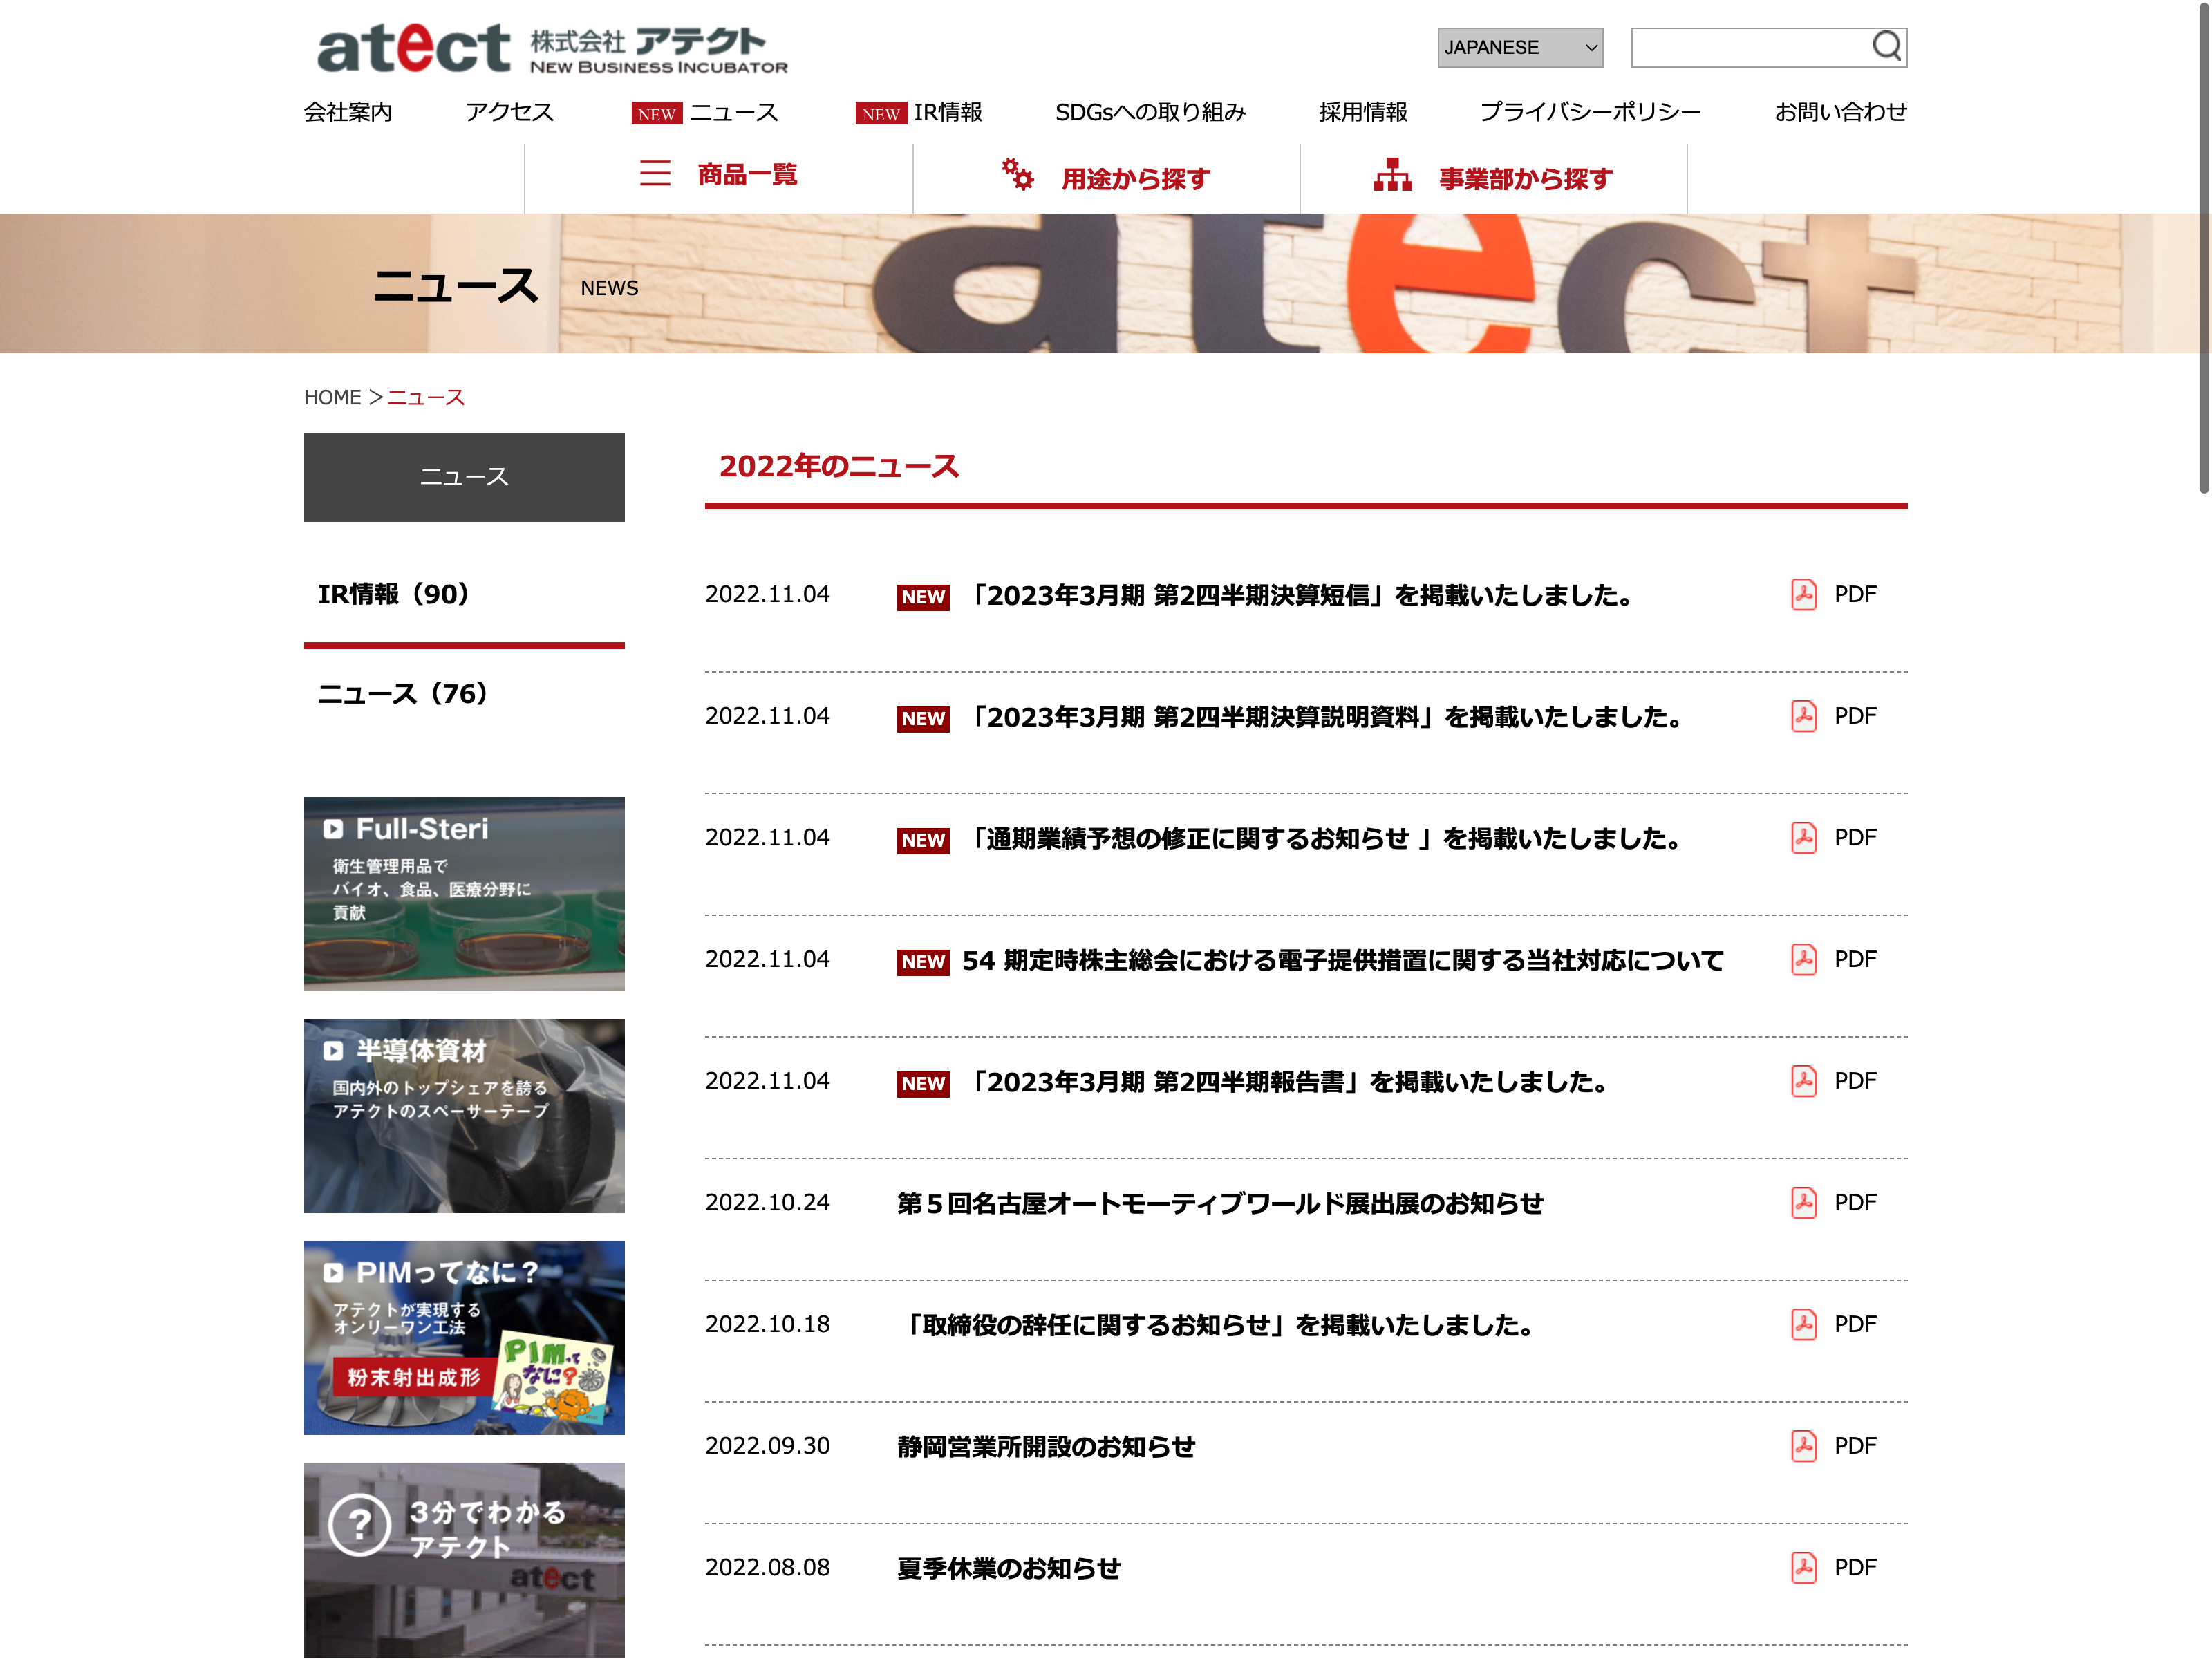Select IR情報 (90) sidebar category

[394, 595]
